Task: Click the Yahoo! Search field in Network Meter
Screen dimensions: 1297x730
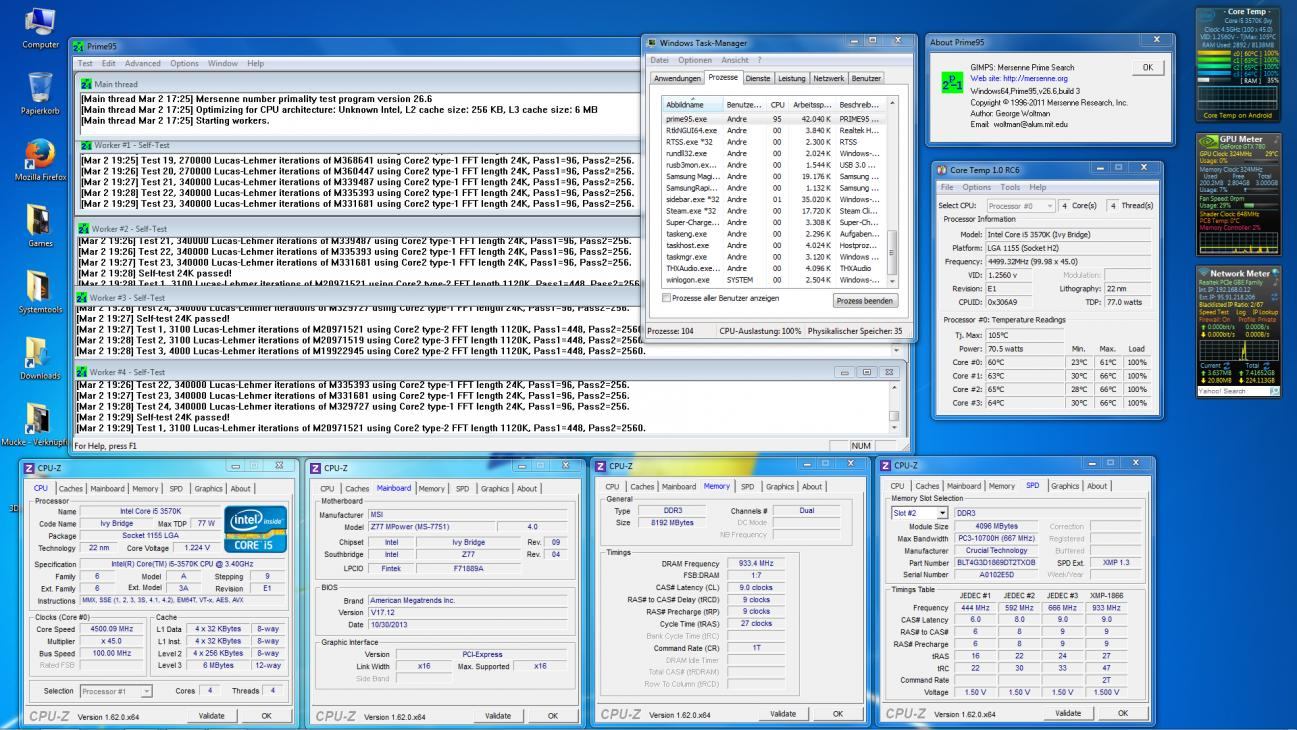Action: pyautogui.click(x=1233, y=391)
